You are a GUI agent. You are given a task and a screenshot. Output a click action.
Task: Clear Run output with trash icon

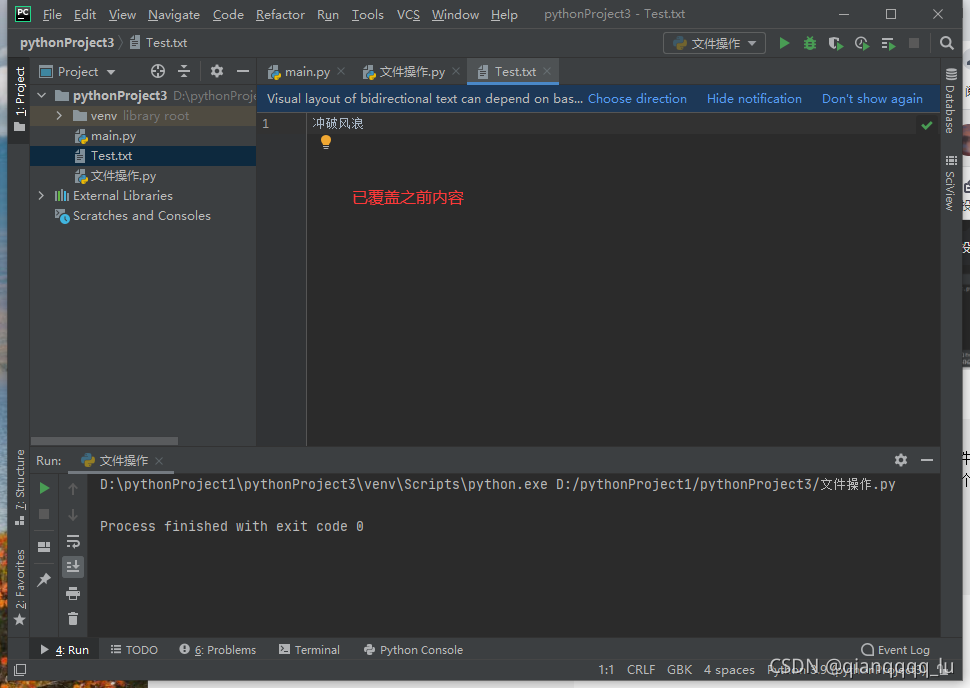point(73,619)
